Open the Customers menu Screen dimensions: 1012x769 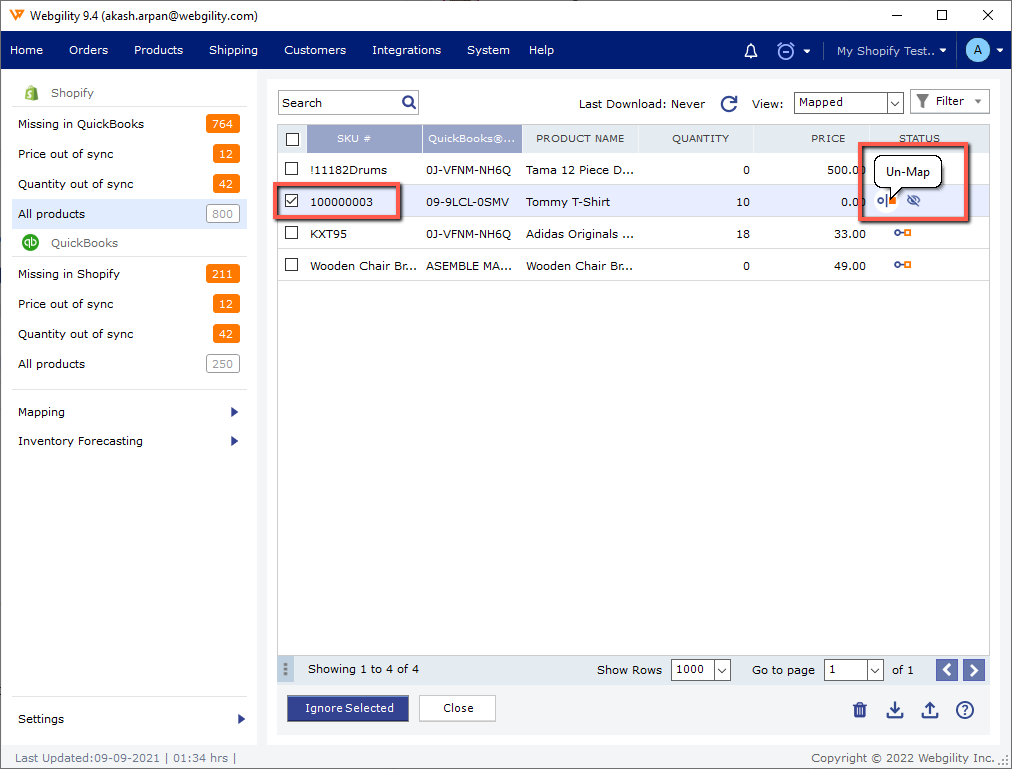click(x=315, y=50)
